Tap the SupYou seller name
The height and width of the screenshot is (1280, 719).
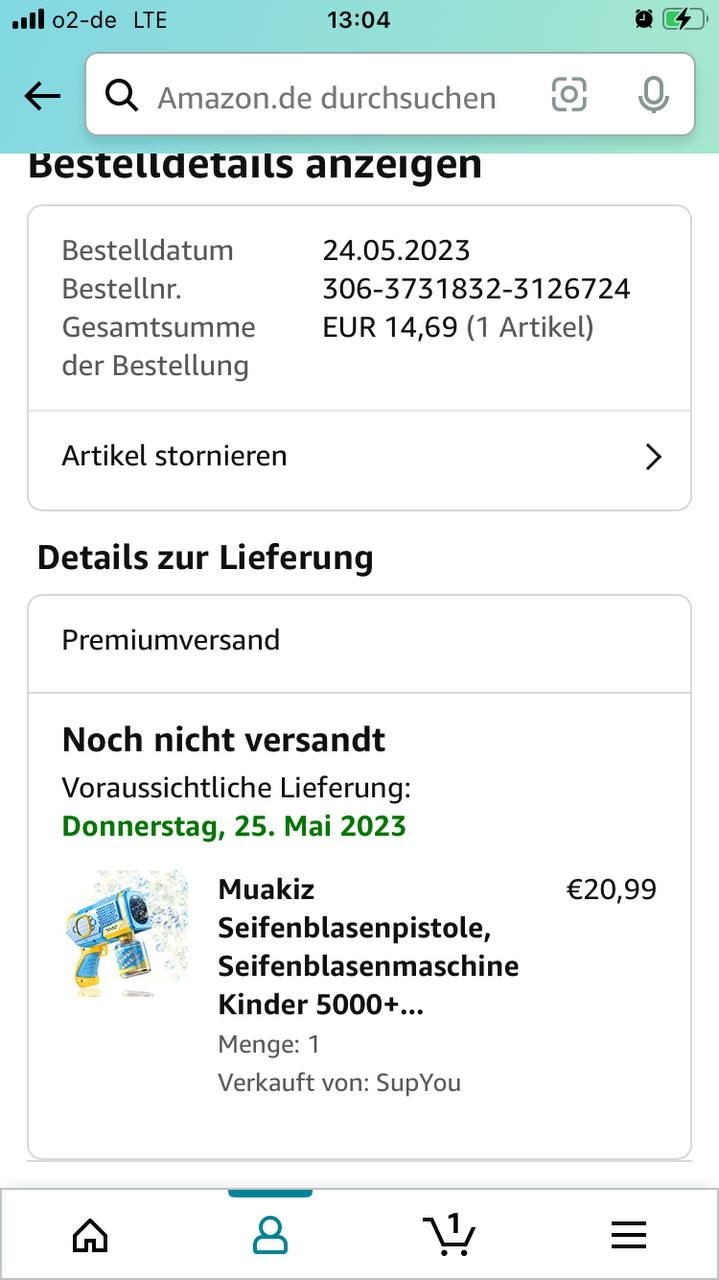(418, 1083)
